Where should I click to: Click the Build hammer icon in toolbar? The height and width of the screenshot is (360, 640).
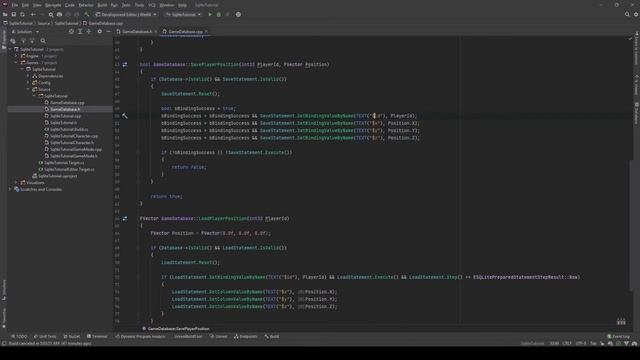pos(87,15)
